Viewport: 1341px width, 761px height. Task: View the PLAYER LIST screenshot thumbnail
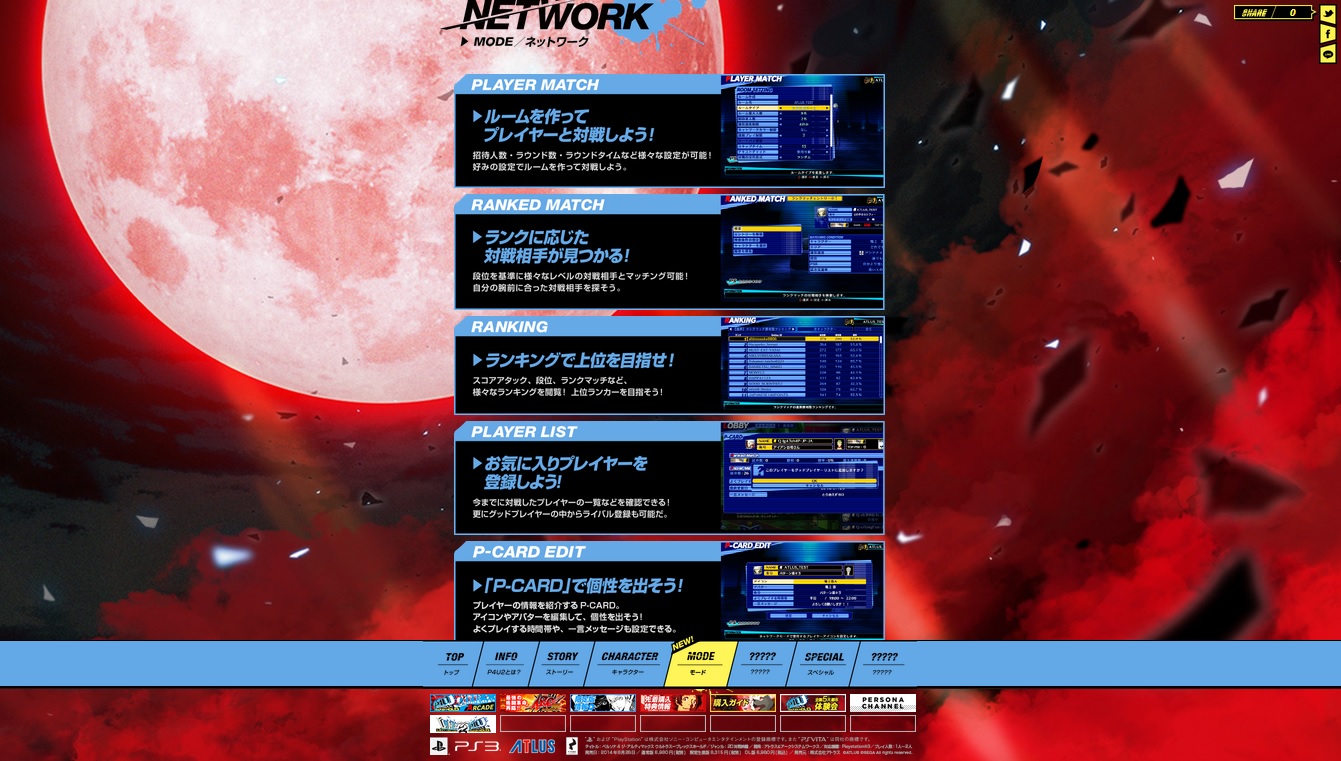click(x=803, y=477)
